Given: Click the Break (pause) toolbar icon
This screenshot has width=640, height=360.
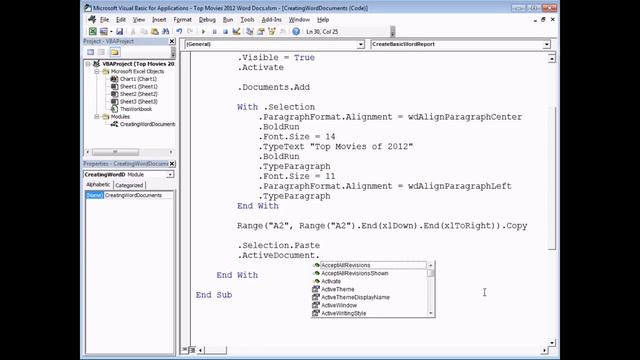Looking at the screenshot, I should point(214,31).
